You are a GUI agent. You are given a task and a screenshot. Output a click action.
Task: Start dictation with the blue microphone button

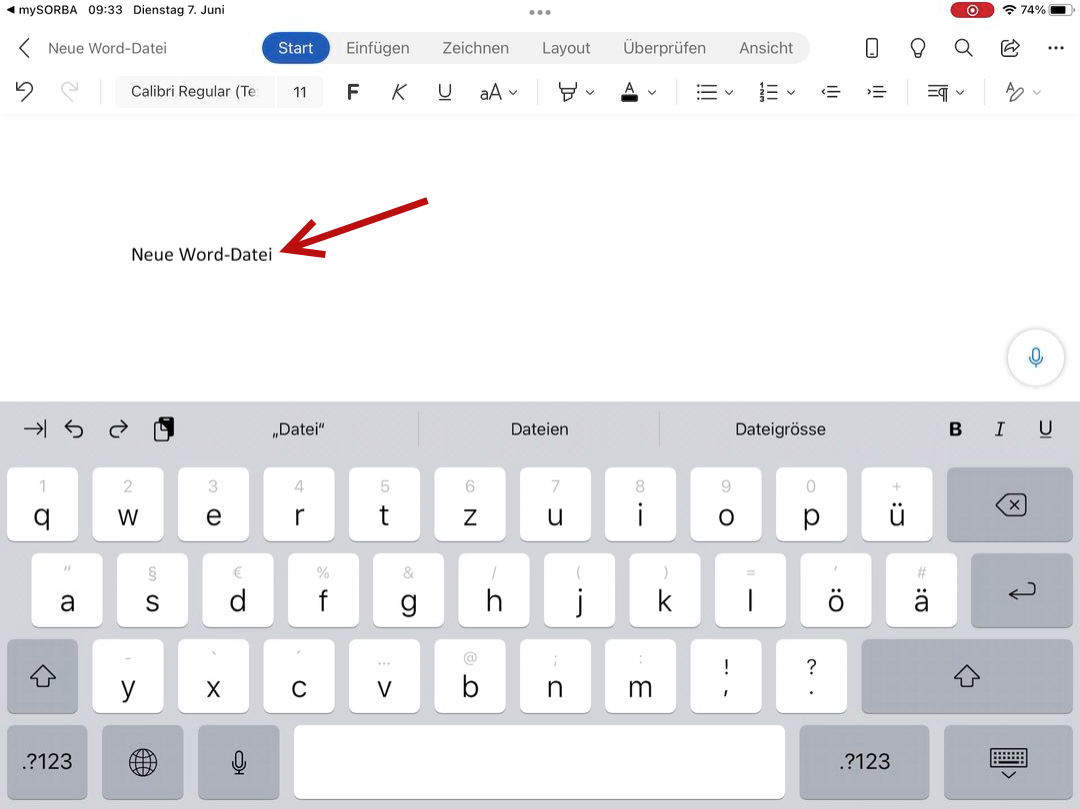pos(1036,357)
